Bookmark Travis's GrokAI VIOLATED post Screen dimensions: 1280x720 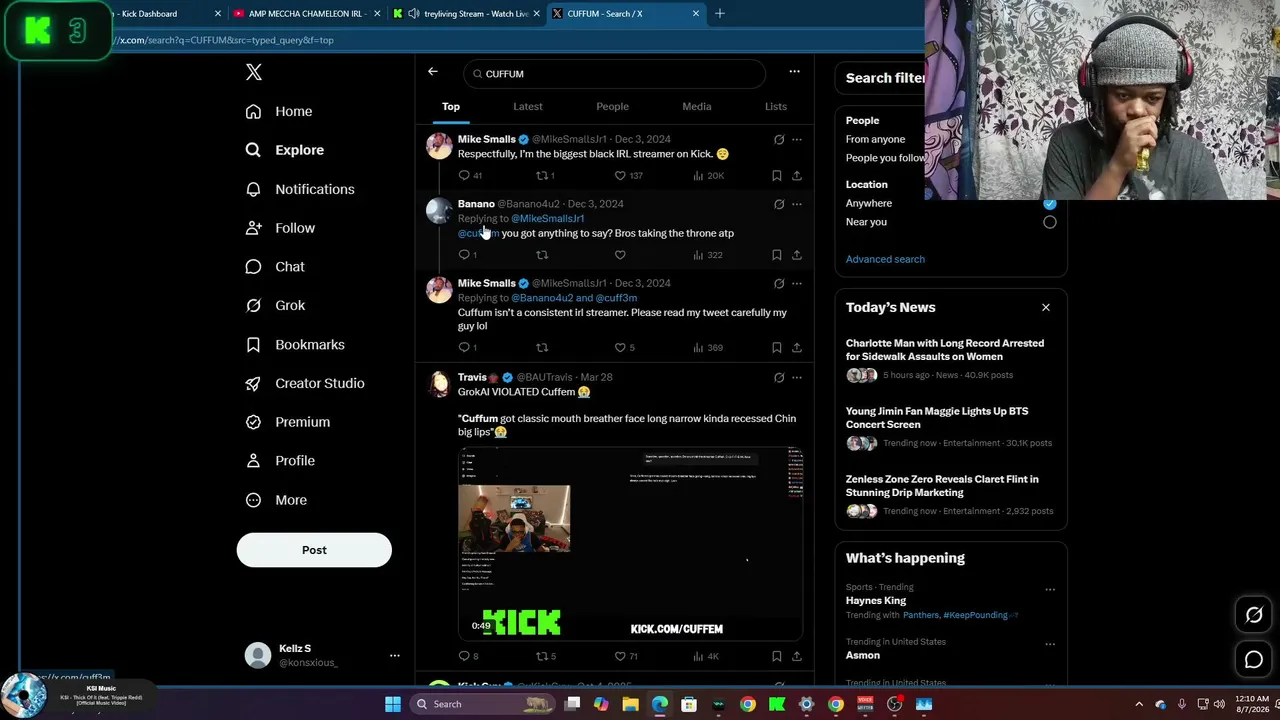pos(776,656)
